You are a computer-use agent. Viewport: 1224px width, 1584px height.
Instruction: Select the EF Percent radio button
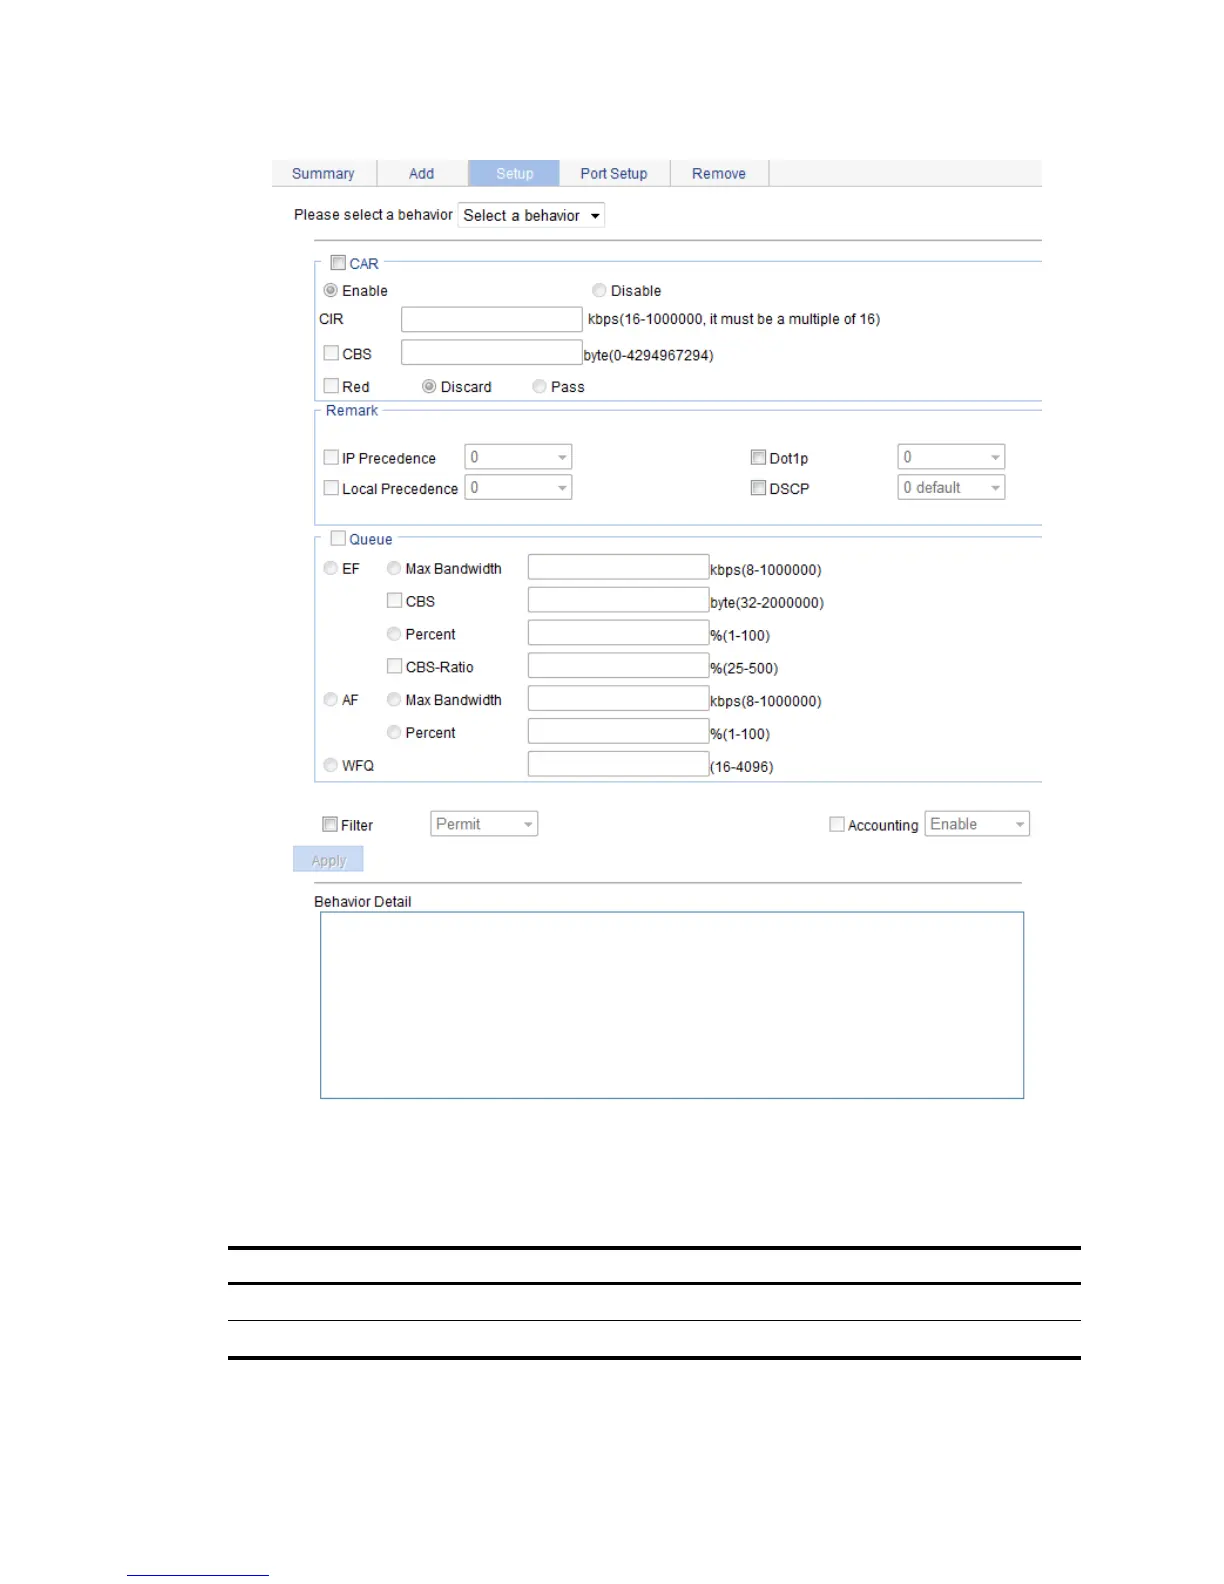point(394,634)
